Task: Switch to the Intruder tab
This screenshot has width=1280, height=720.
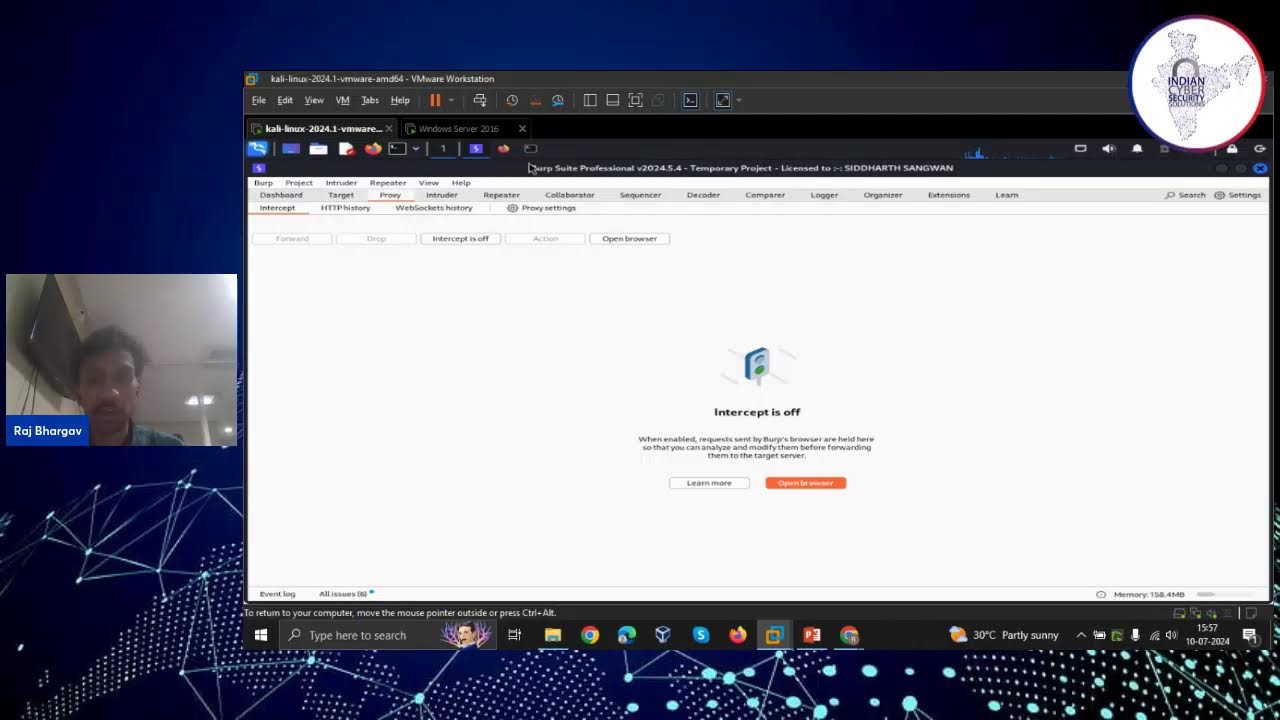Action: click(x=441, y=195)
